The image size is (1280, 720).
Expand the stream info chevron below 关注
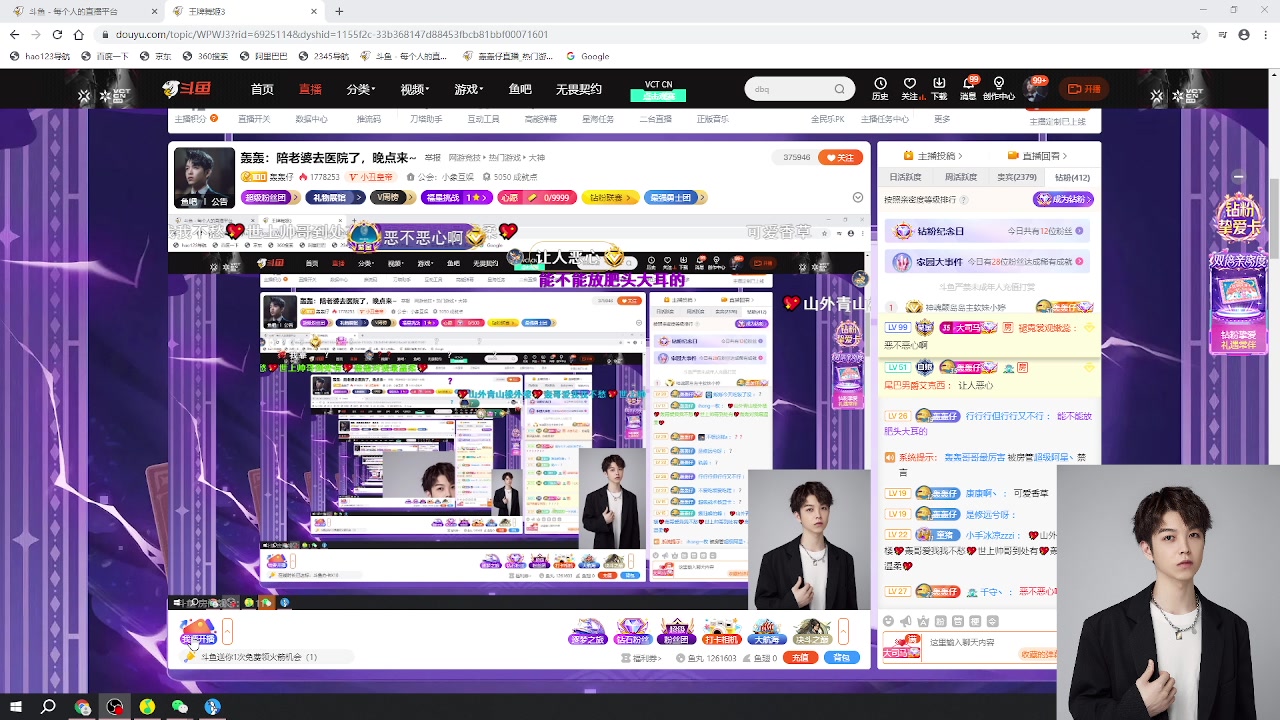(858, 197)
